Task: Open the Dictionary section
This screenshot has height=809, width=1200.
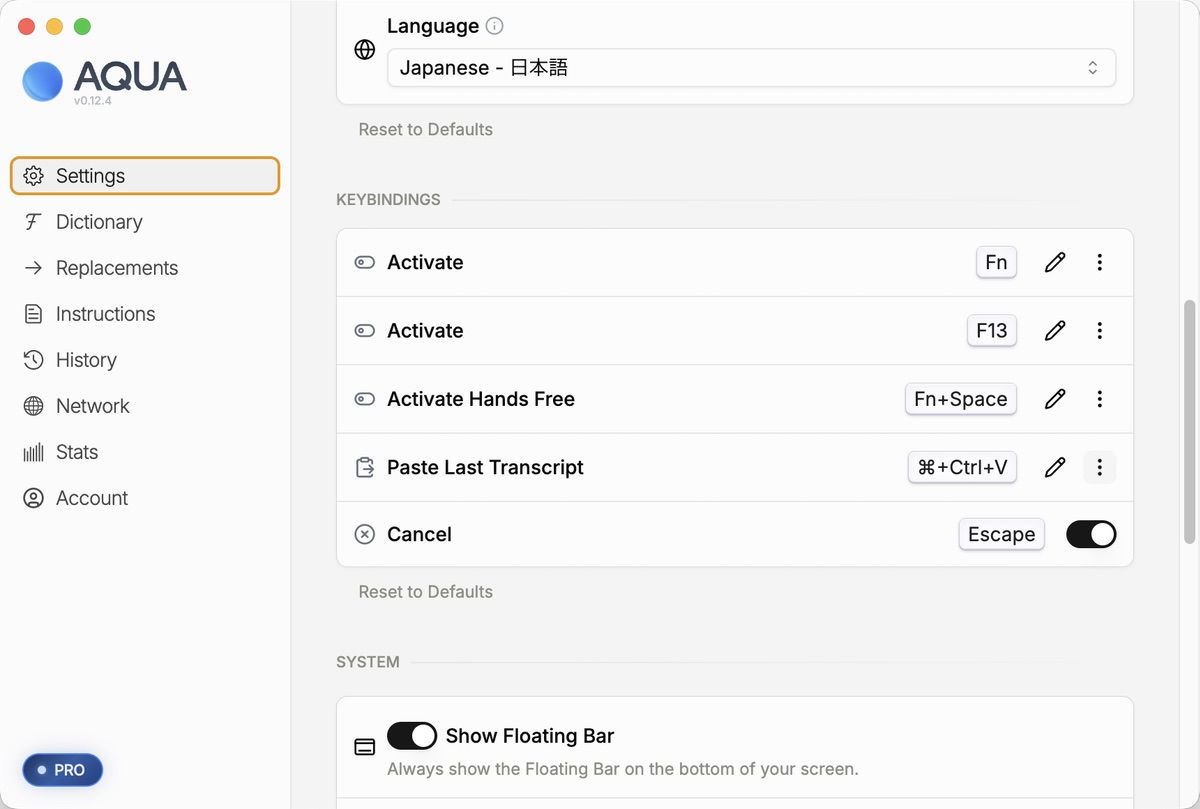Action: 99,222
